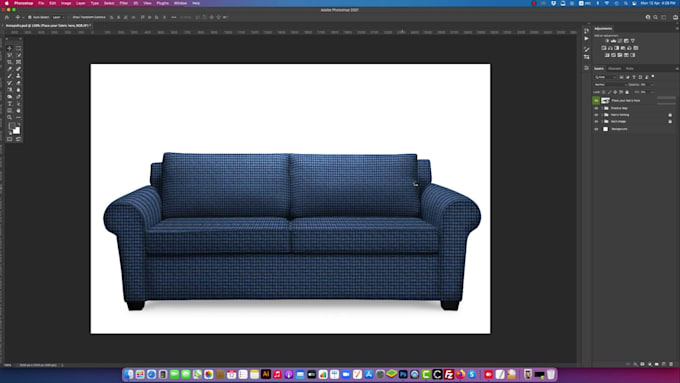
Task: Toggle lock transparent pixels
Action: 603,92
